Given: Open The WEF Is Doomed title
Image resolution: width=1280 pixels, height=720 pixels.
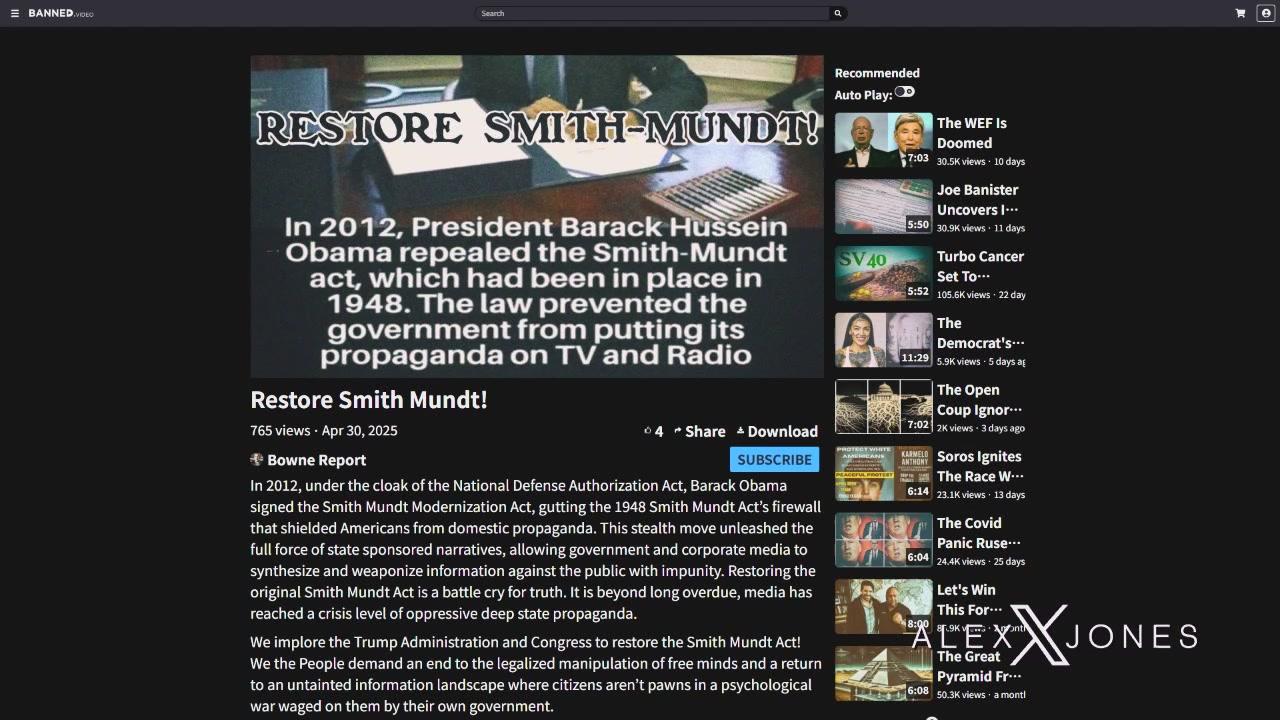Looking at the screenshot, I should [x=972, y=133].
